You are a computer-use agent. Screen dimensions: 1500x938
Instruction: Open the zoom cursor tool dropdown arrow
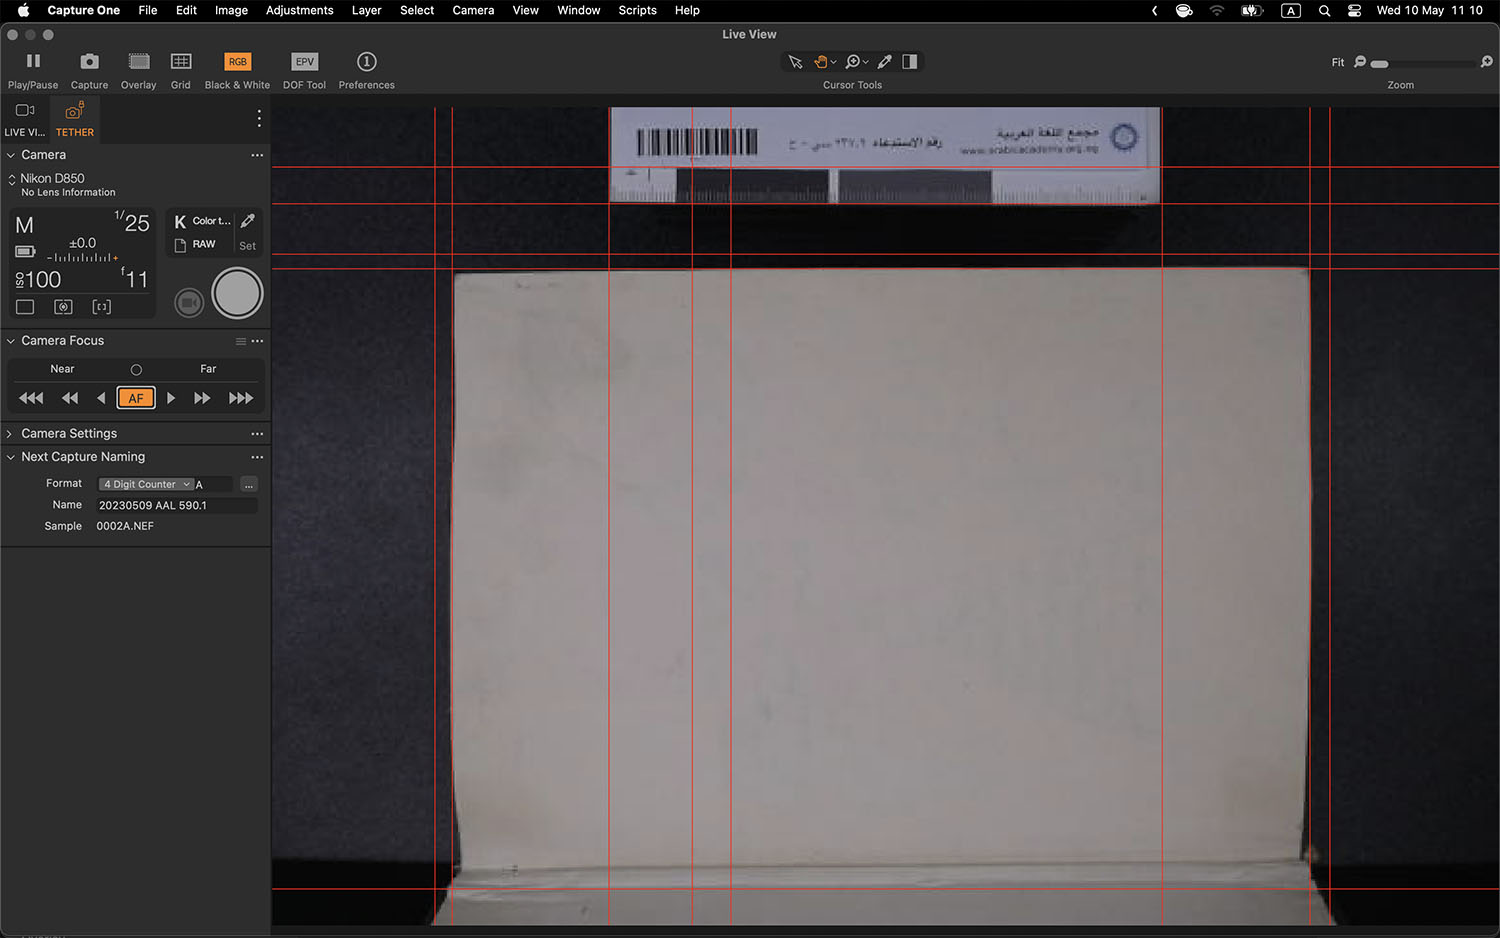(x=866, y=62)
